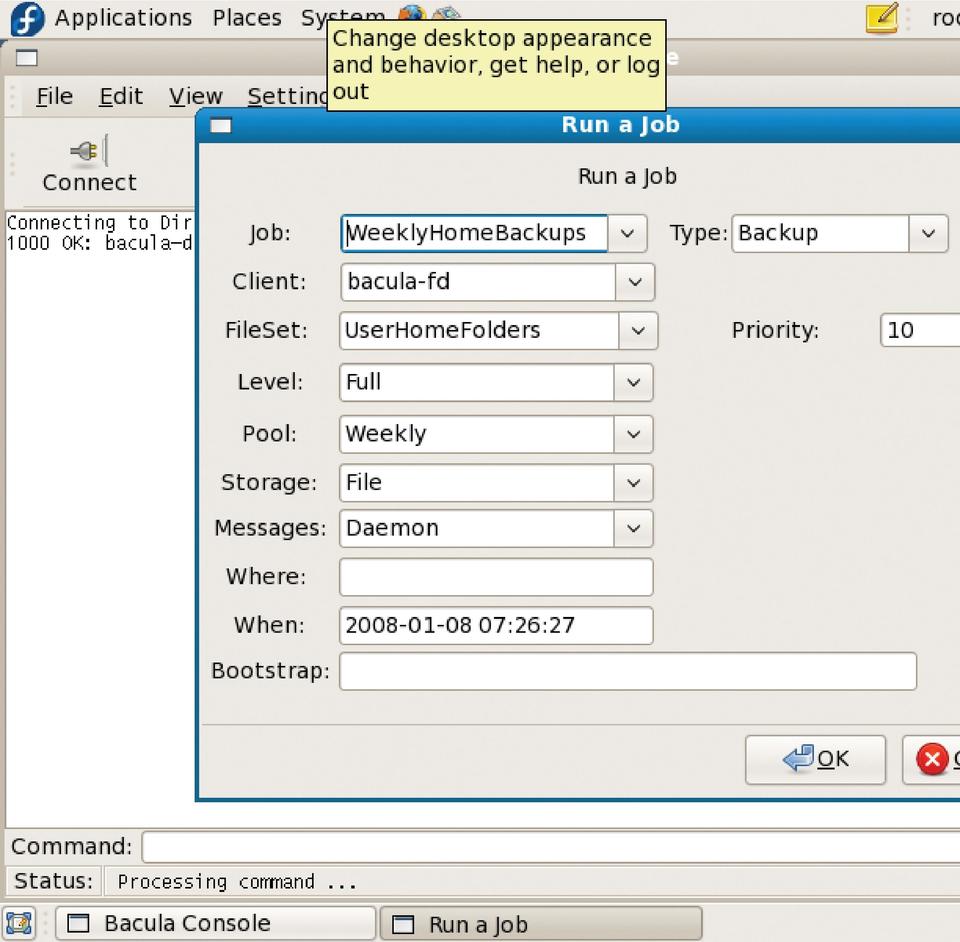The width and height of the screenshot is (960, 942).
Task: Open the Type dropdown arrow
Action: 928,233
